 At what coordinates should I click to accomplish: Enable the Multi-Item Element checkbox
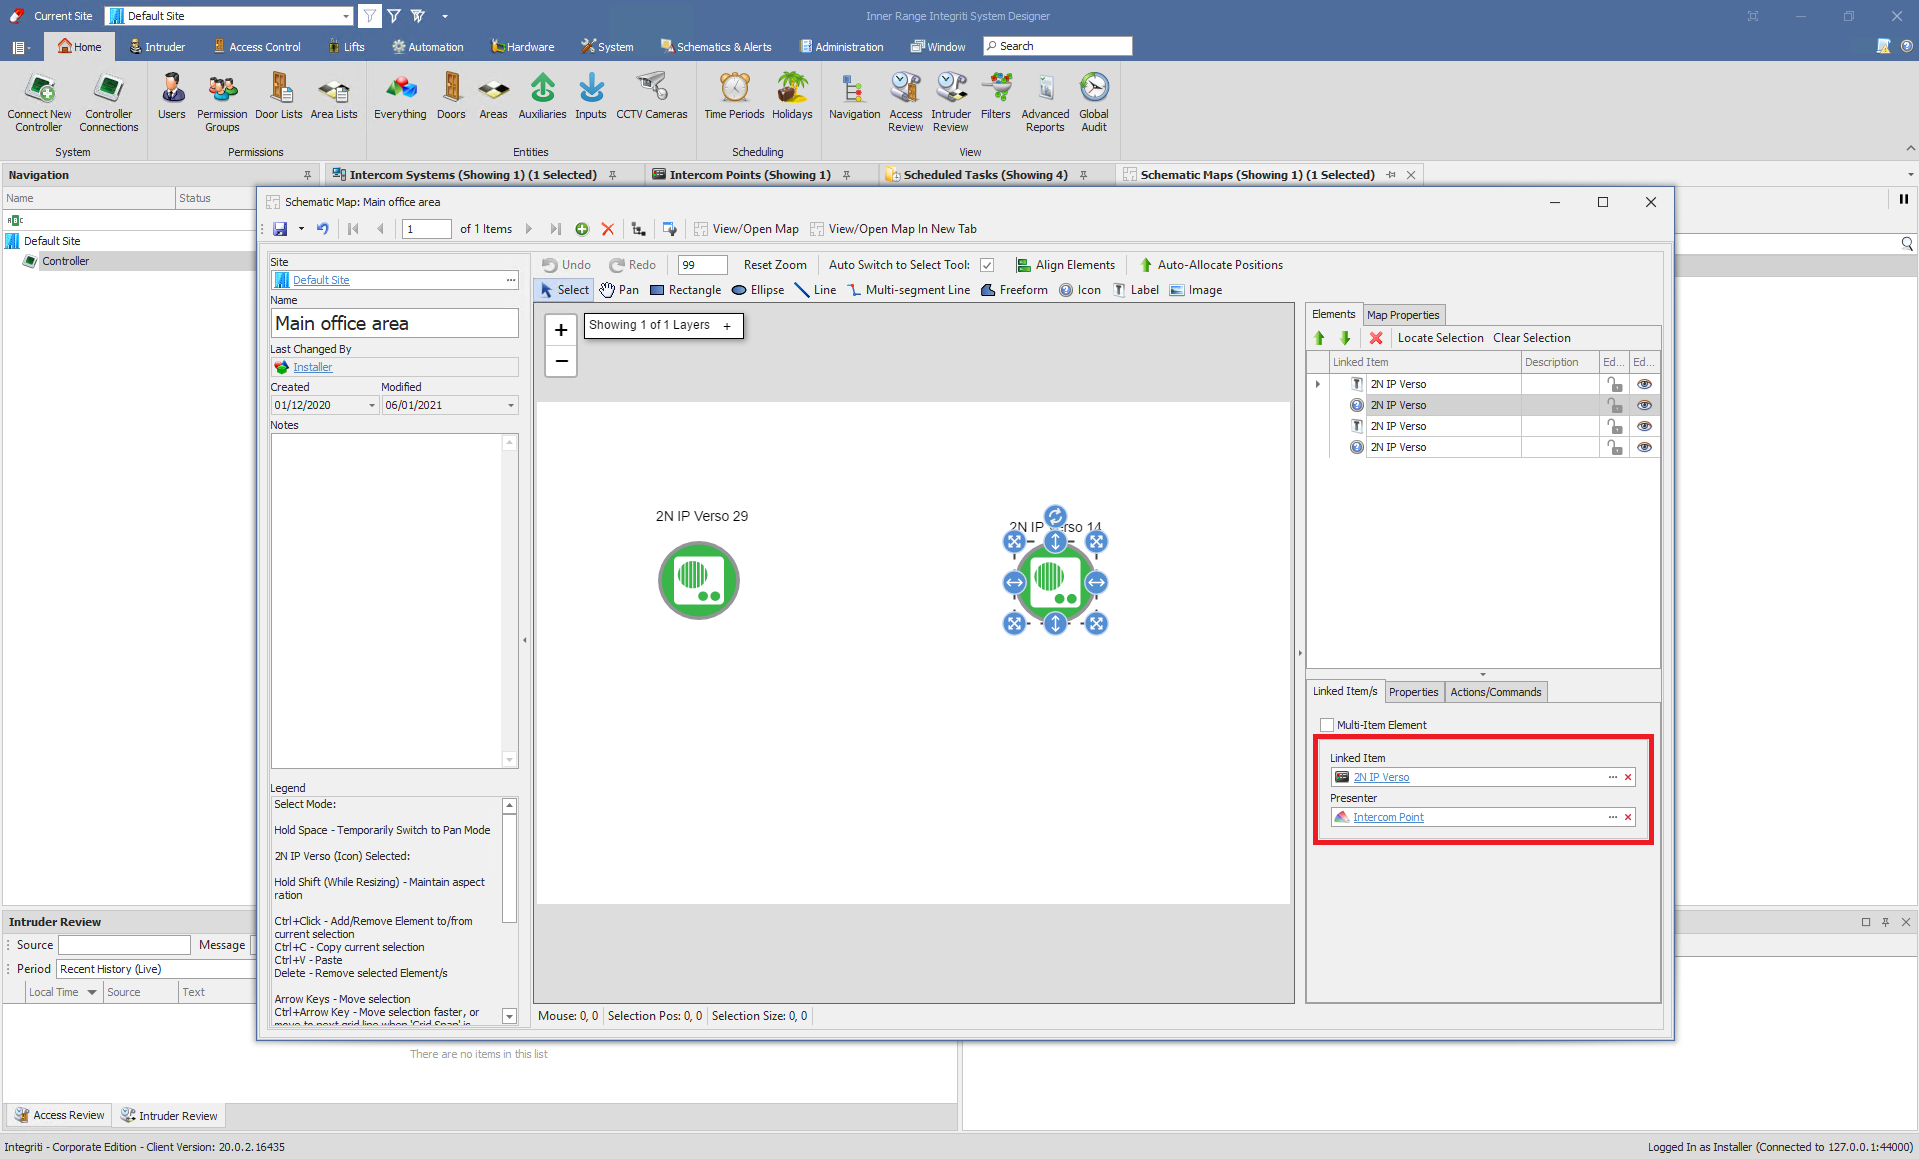tap(1327, 725)
